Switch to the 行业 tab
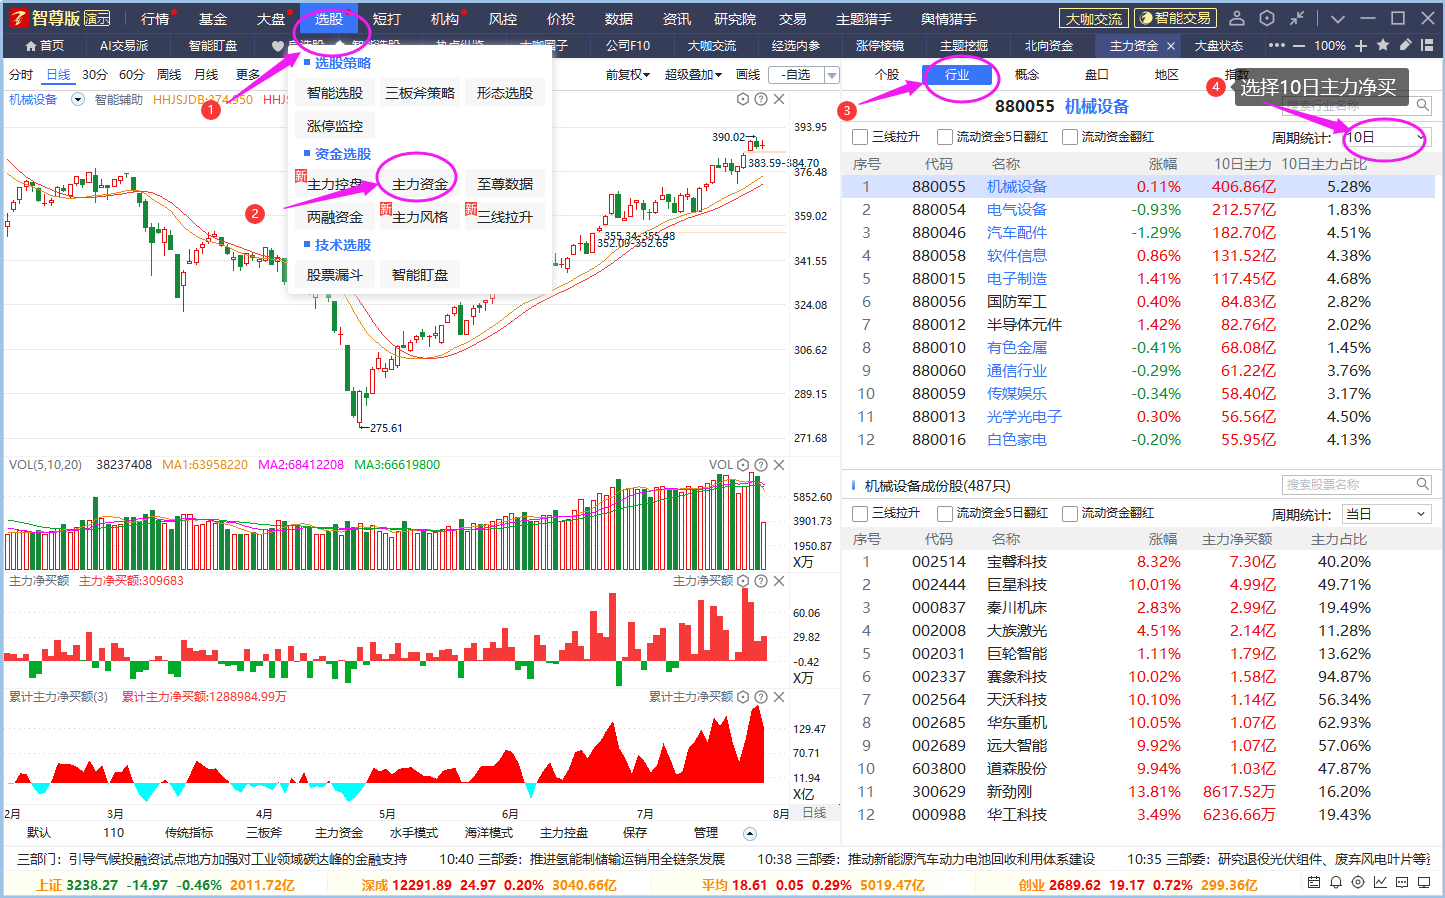The width and height of the screenshot is (1445, 898). tap(957, 75)
